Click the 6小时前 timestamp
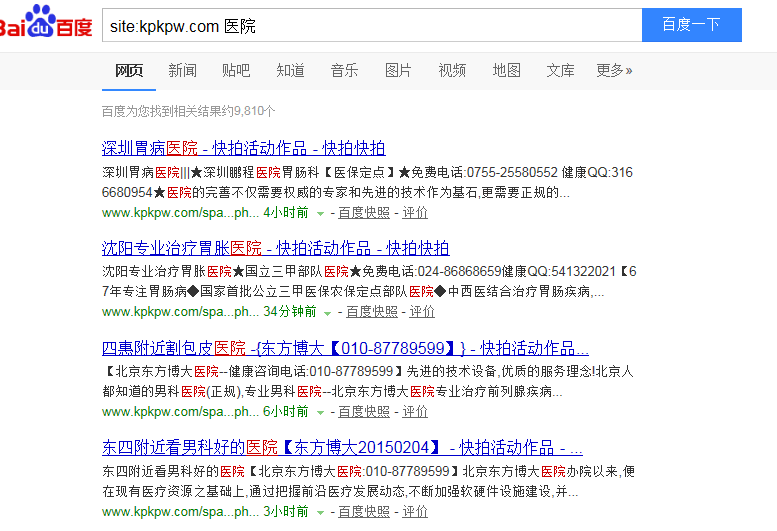The height and width of the screenshot is (531, 777). coord(286,412)
